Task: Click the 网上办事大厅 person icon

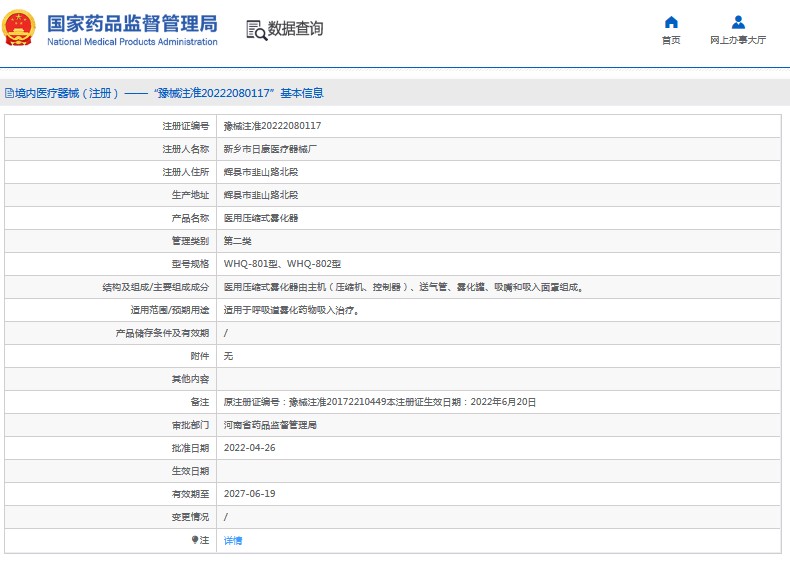Action: pos(738,22)
